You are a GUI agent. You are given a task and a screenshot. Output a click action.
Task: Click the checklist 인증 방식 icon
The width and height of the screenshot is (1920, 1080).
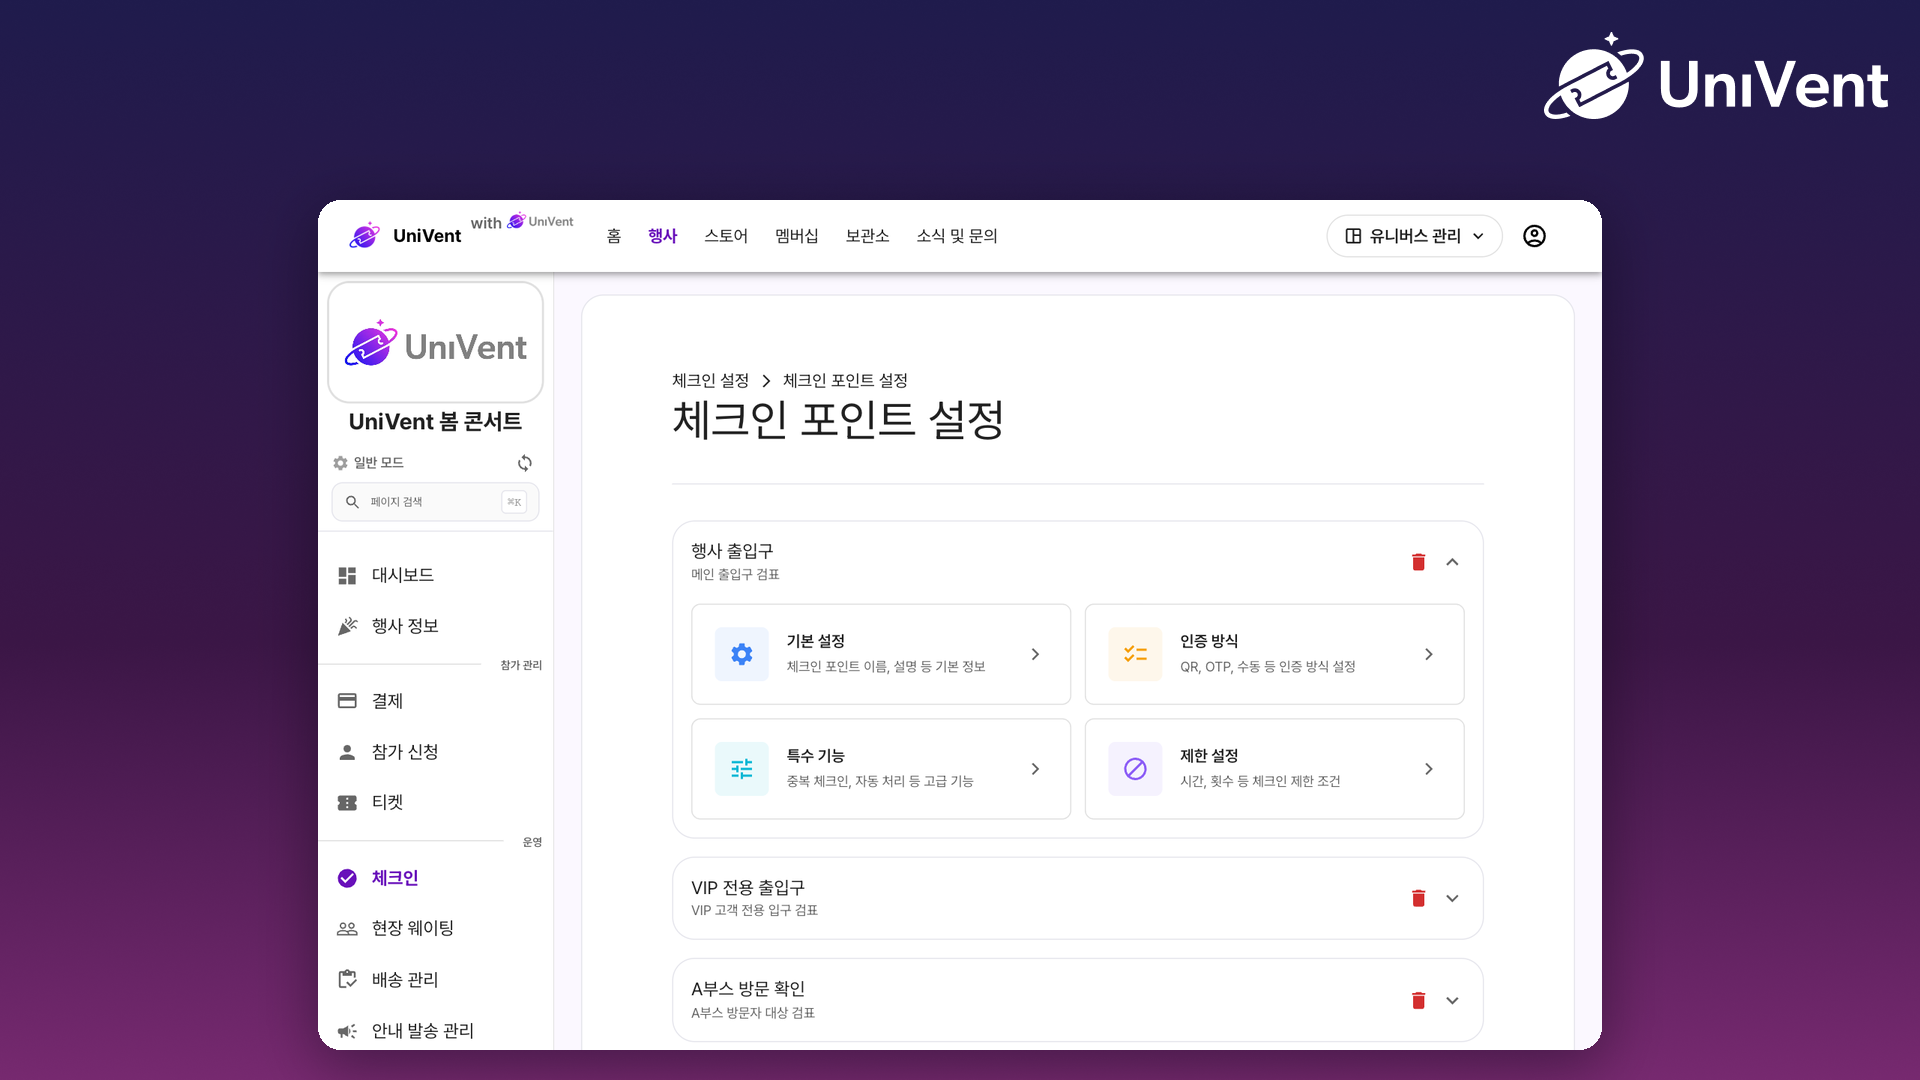1135,654
